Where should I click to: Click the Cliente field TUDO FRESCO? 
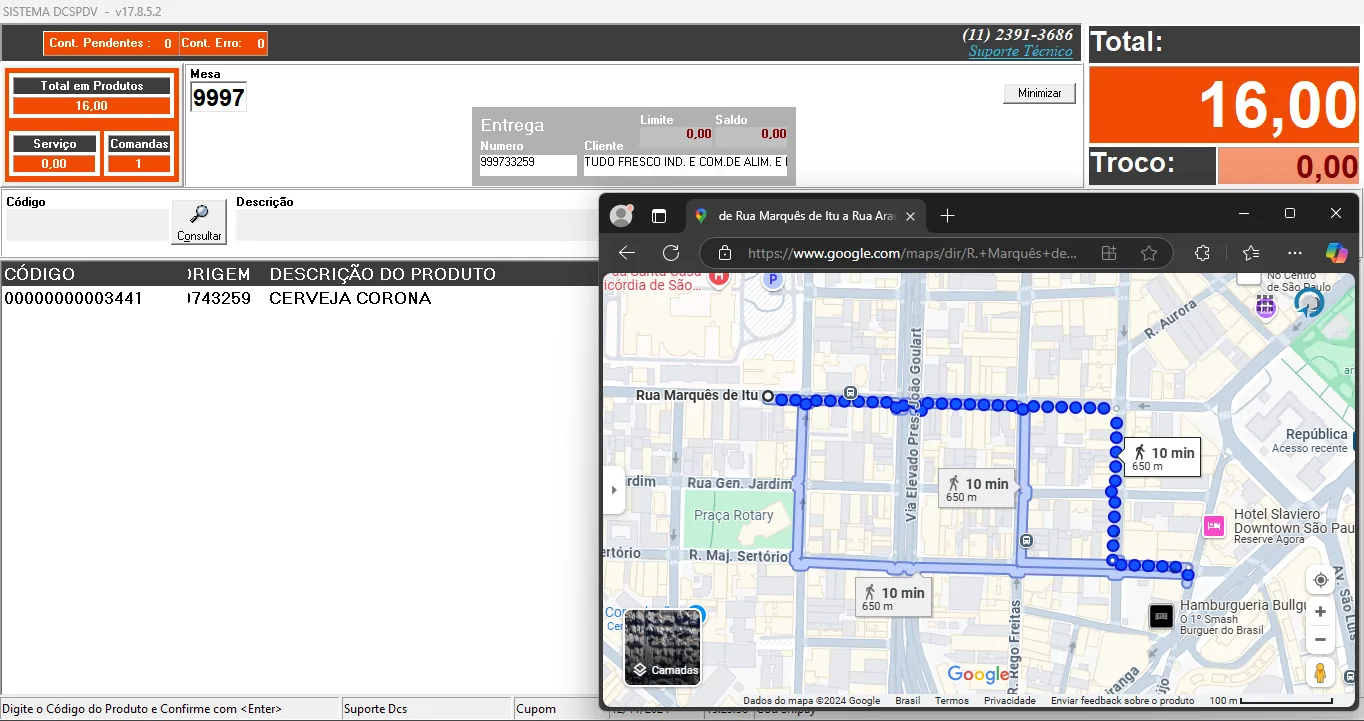(x=685, y=165)
